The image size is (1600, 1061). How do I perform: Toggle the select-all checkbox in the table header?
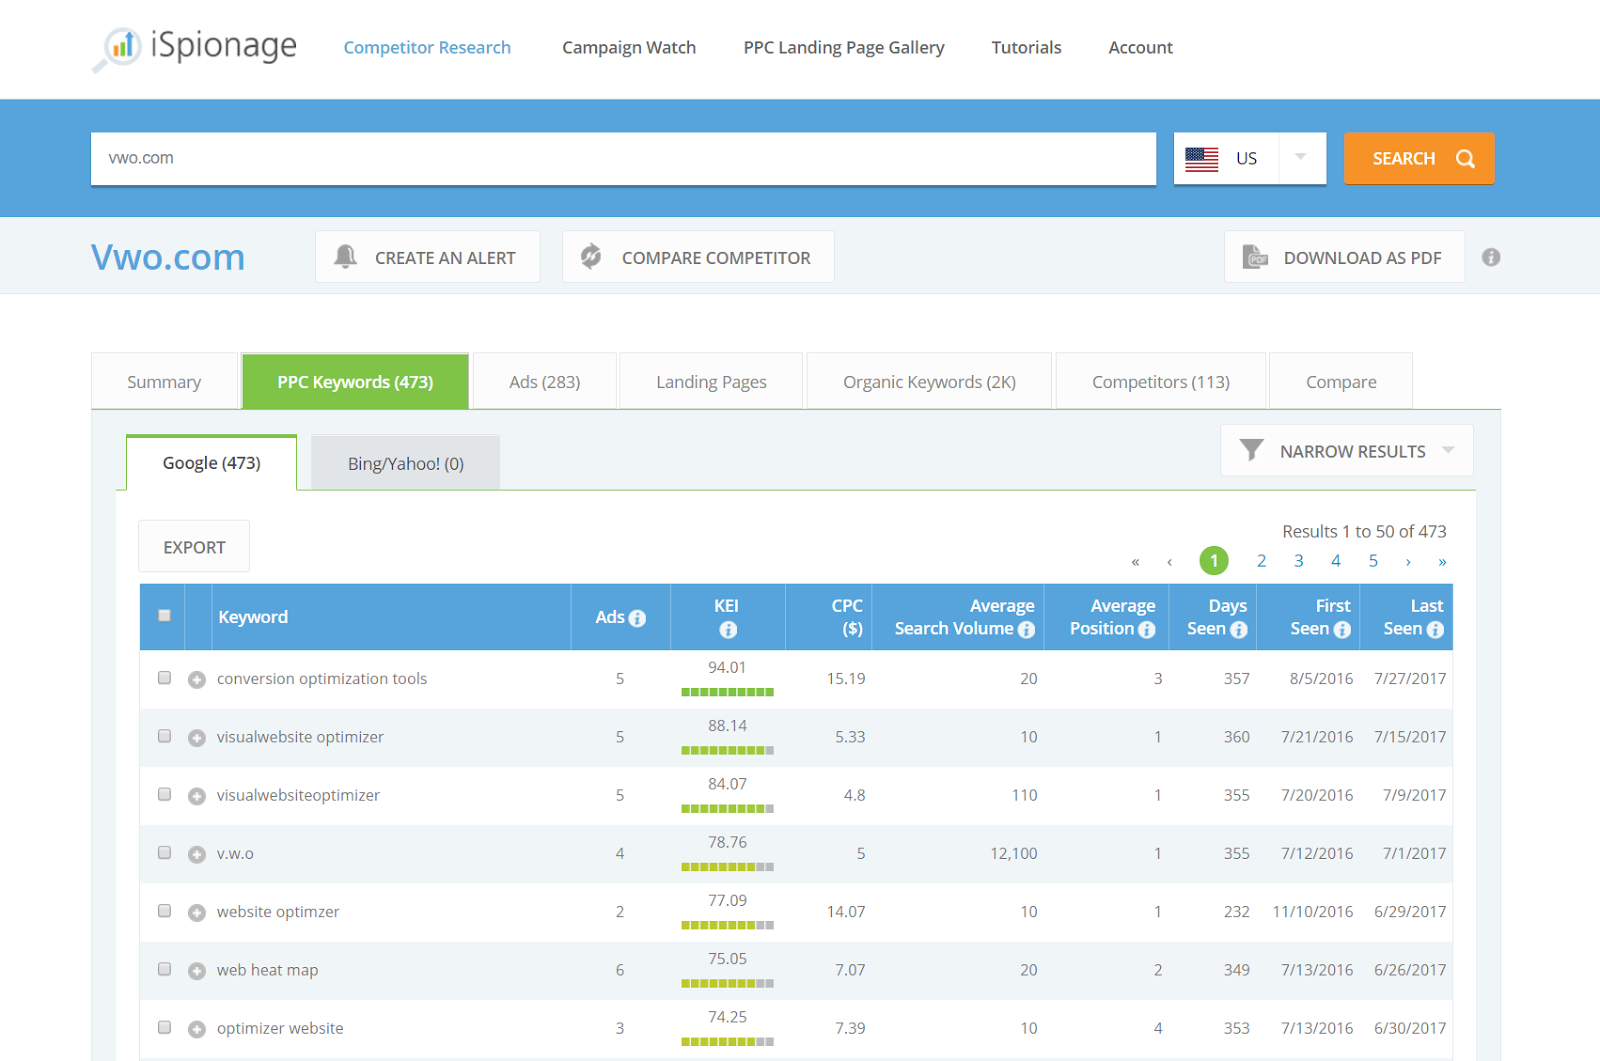tap(164, 616)
